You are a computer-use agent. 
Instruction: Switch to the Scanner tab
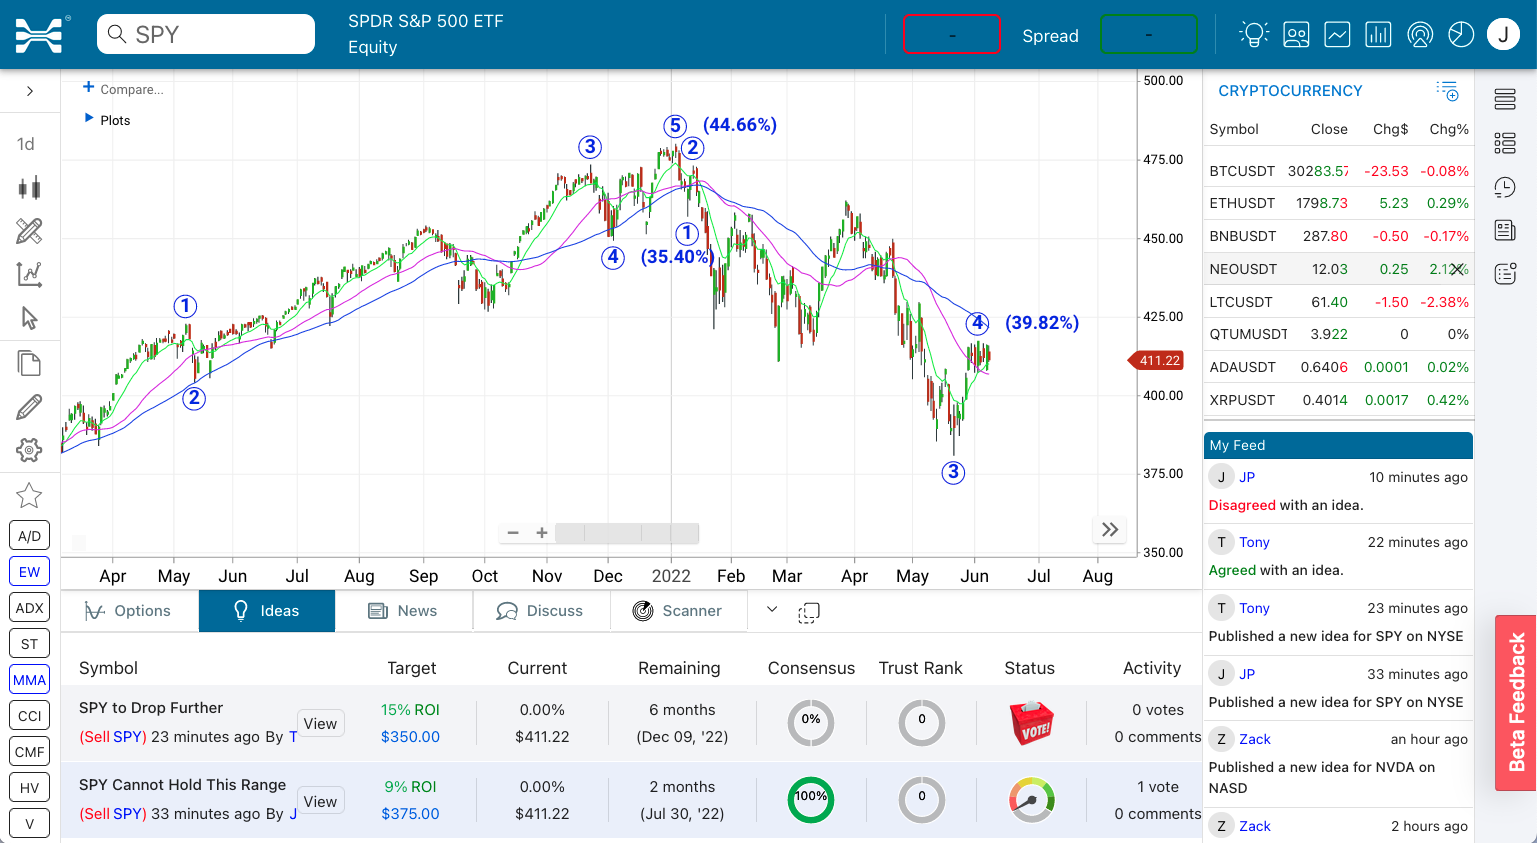(x=678, y=611)
